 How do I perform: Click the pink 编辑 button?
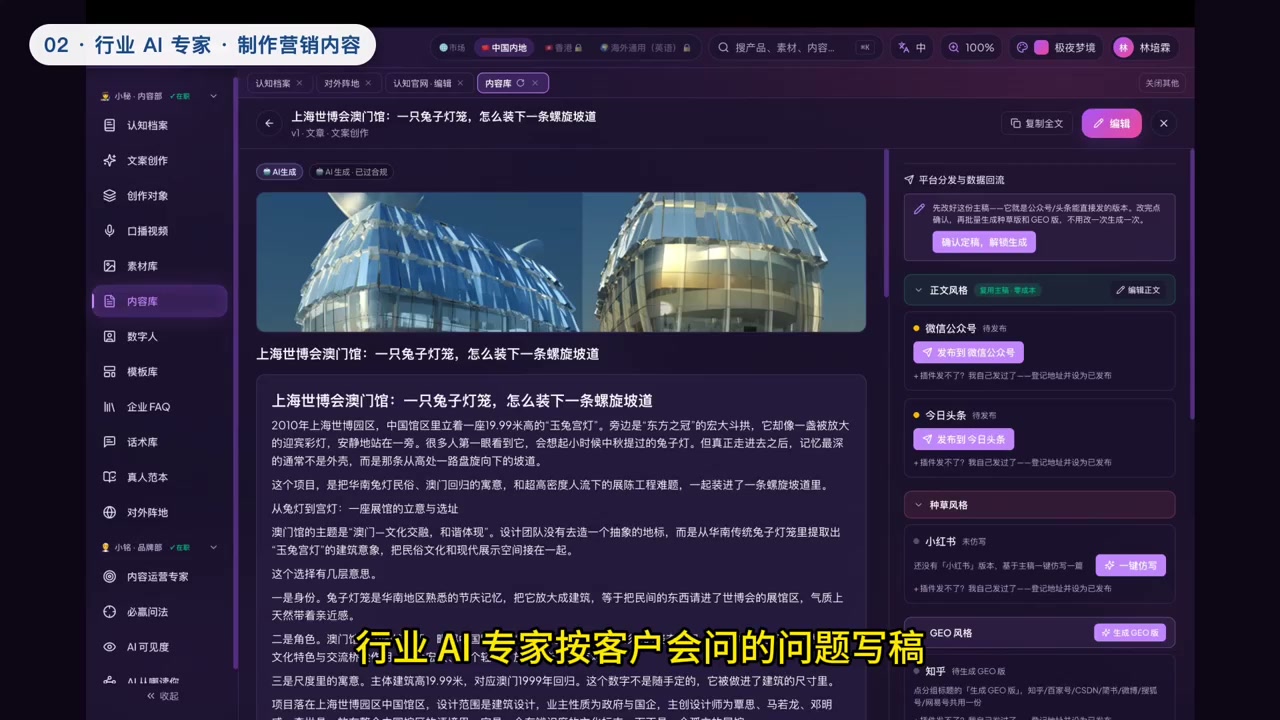click(1111, 123)
